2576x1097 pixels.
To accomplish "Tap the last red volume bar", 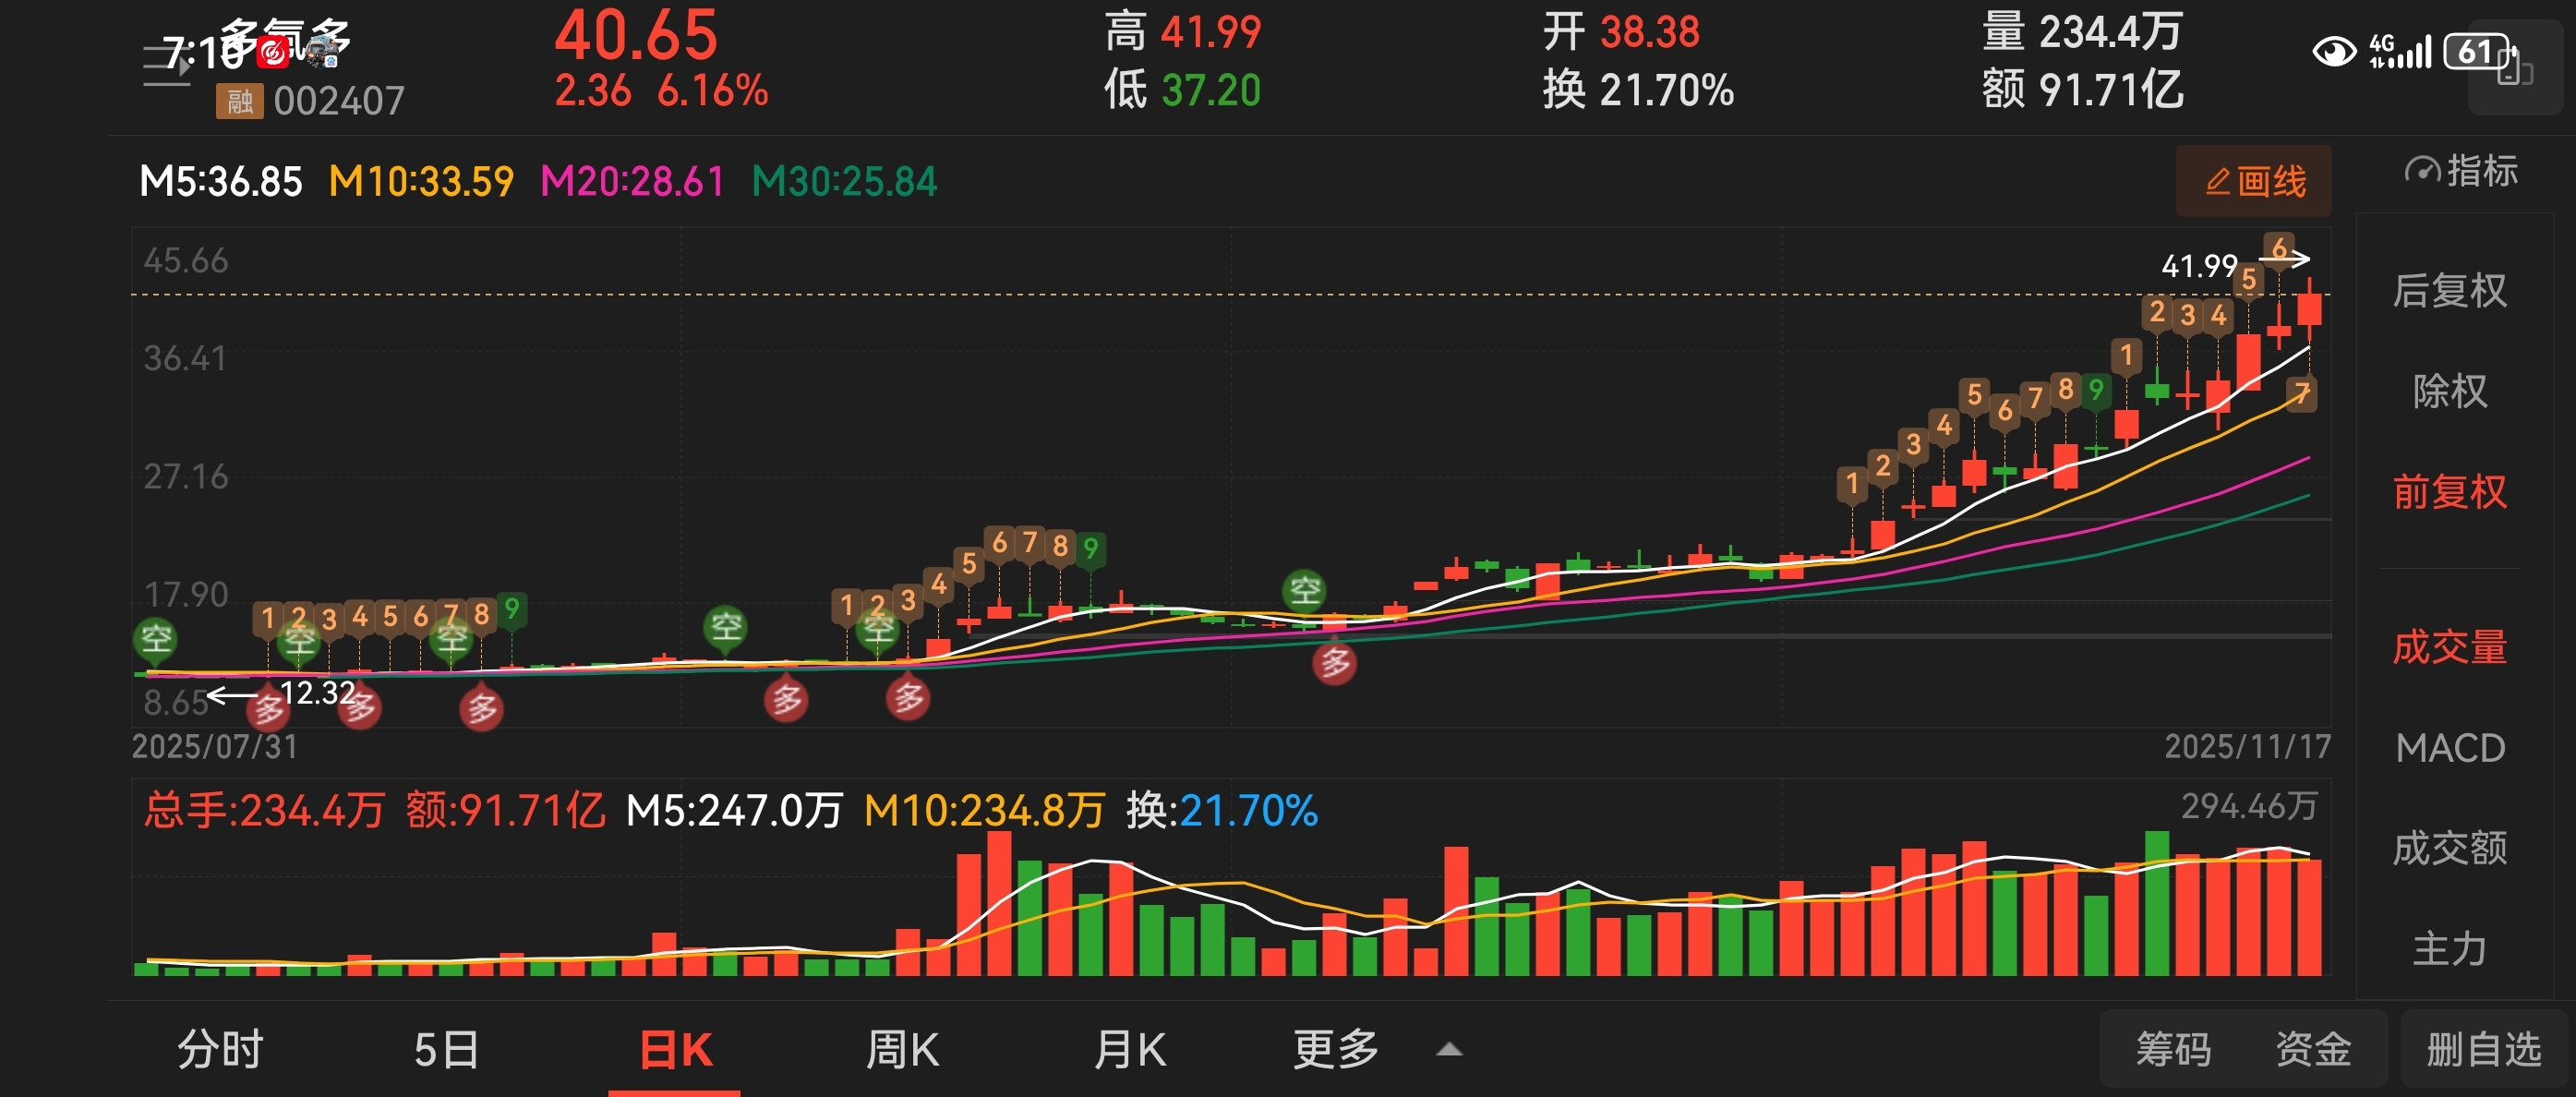I will click(2309, 917).
